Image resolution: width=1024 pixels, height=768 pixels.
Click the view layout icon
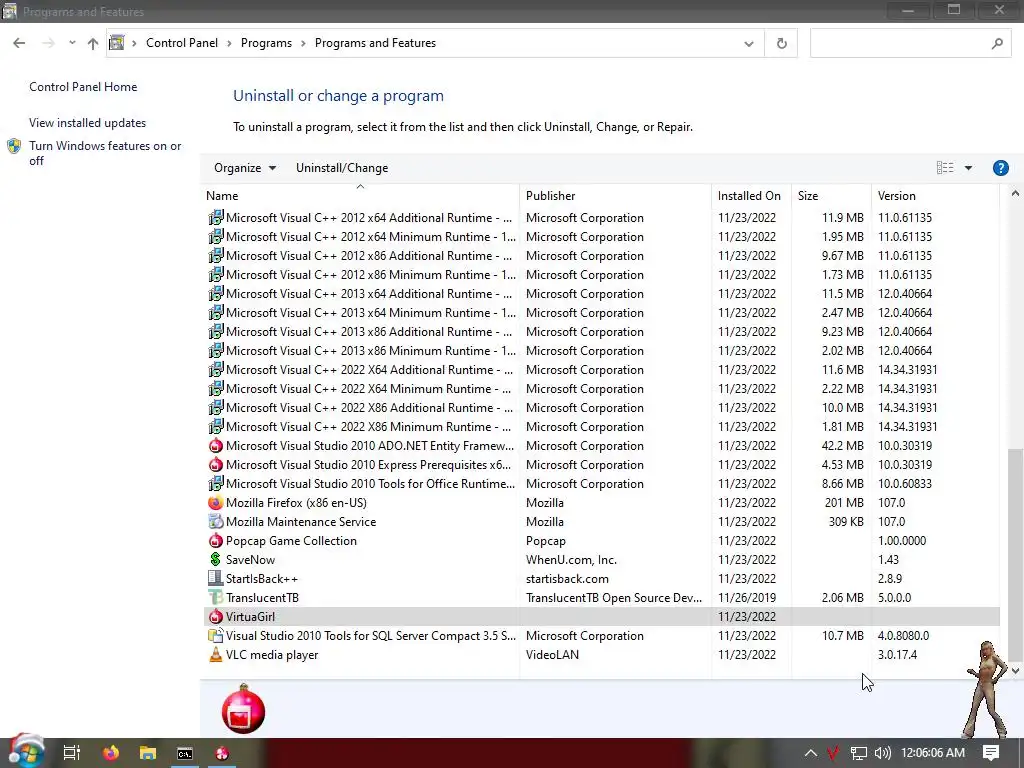[944, 168]
